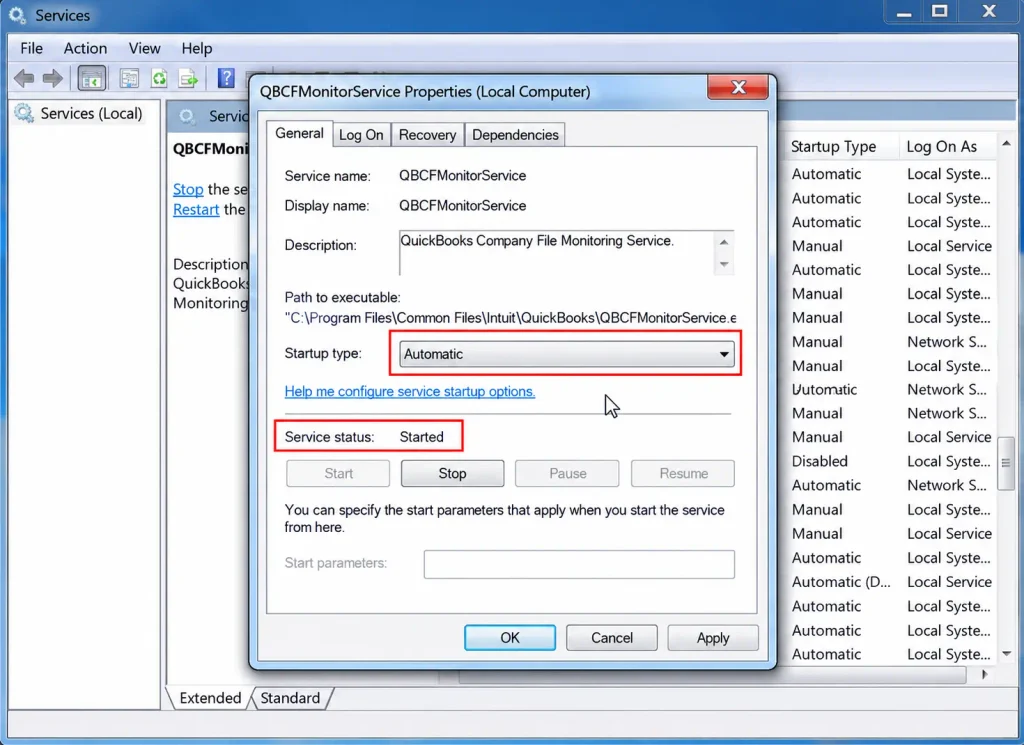Sort by the Log On As column header
Viewport: 1024px width, 745px height.
tap(941, 147)
